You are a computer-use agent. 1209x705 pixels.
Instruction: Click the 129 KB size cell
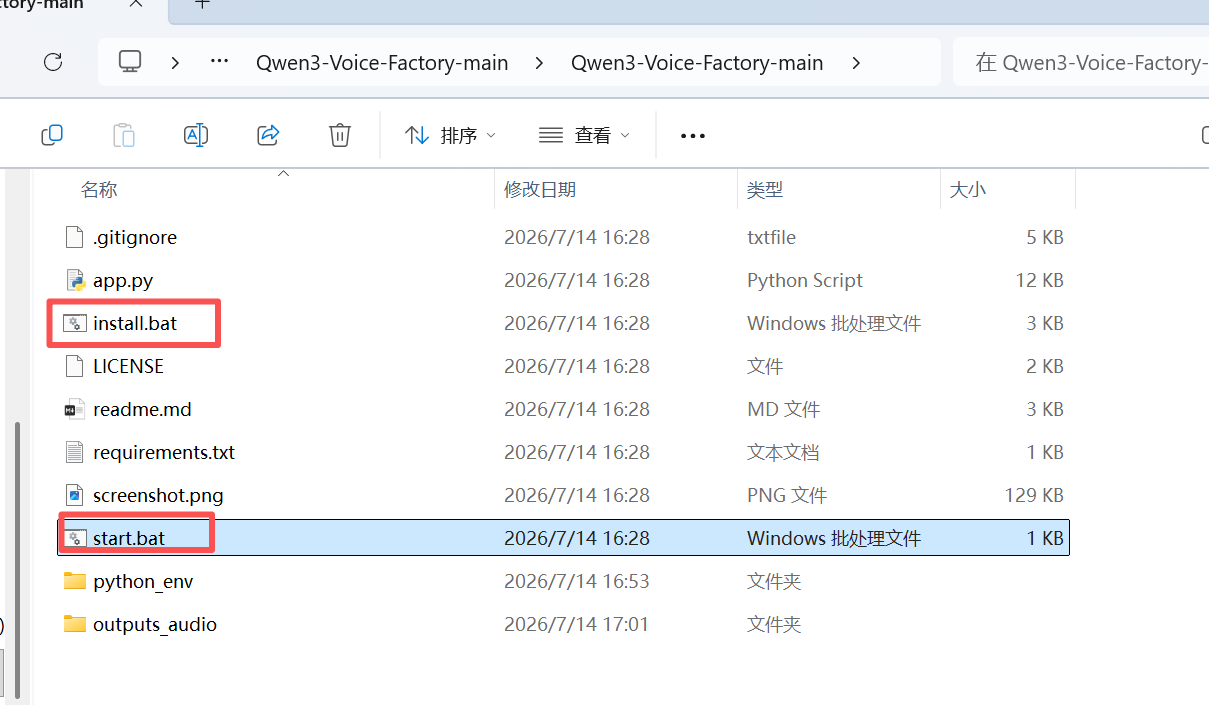tap(1033, 495)
